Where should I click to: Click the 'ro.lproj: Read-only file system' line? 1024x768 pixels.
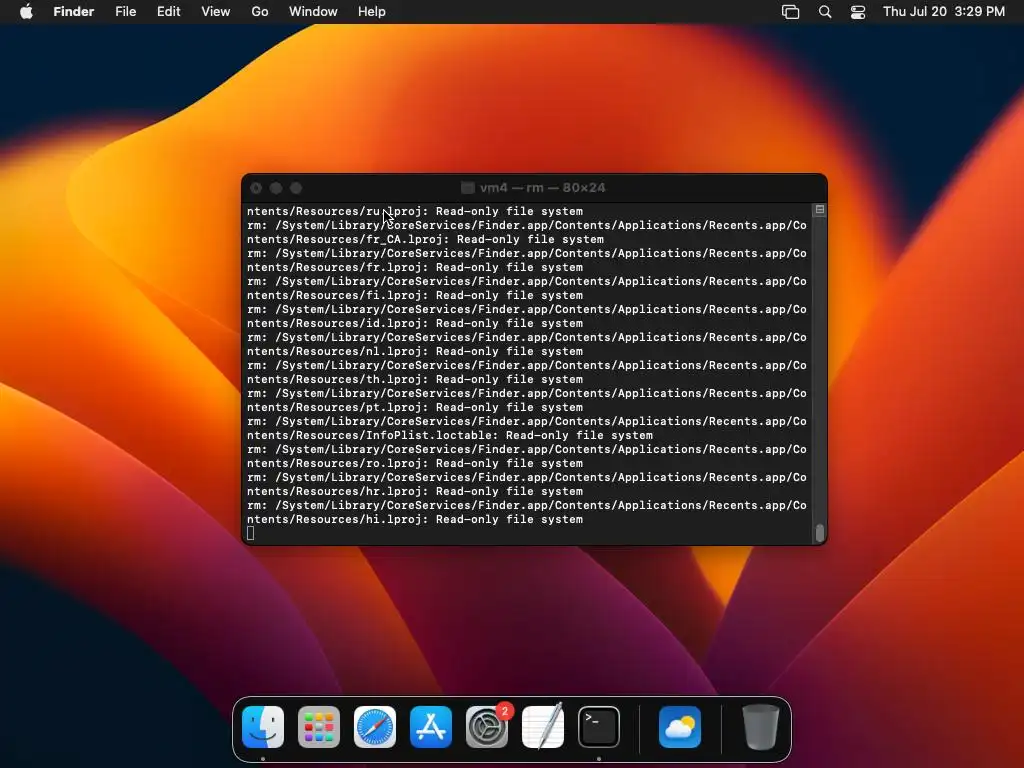coord(415,464)
